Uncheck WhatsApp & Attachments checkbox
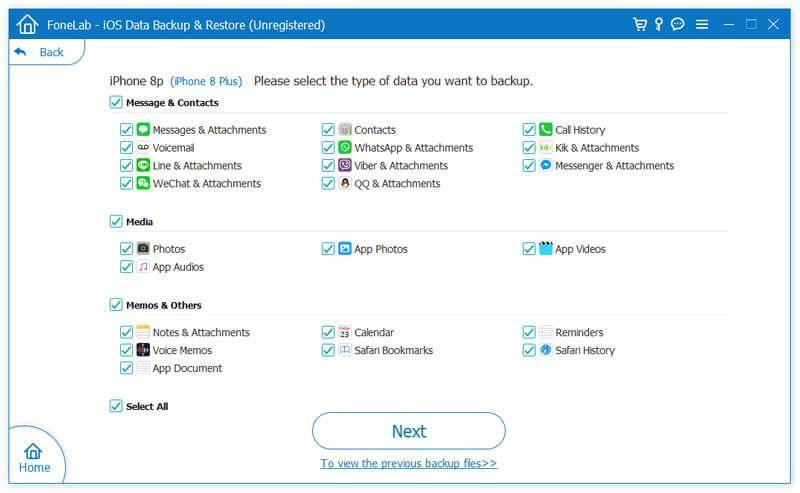 pos(328,147)
